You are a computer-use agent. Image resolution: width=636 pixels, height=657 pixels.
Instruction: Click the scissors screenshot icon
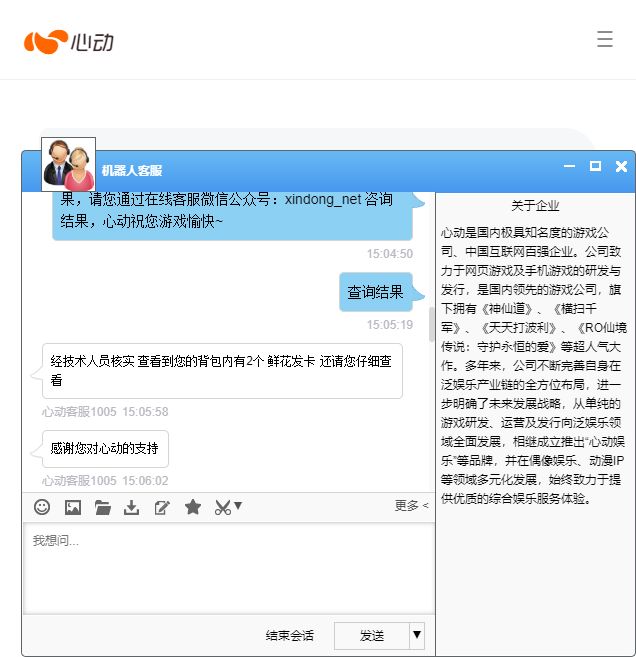point(223,507)
